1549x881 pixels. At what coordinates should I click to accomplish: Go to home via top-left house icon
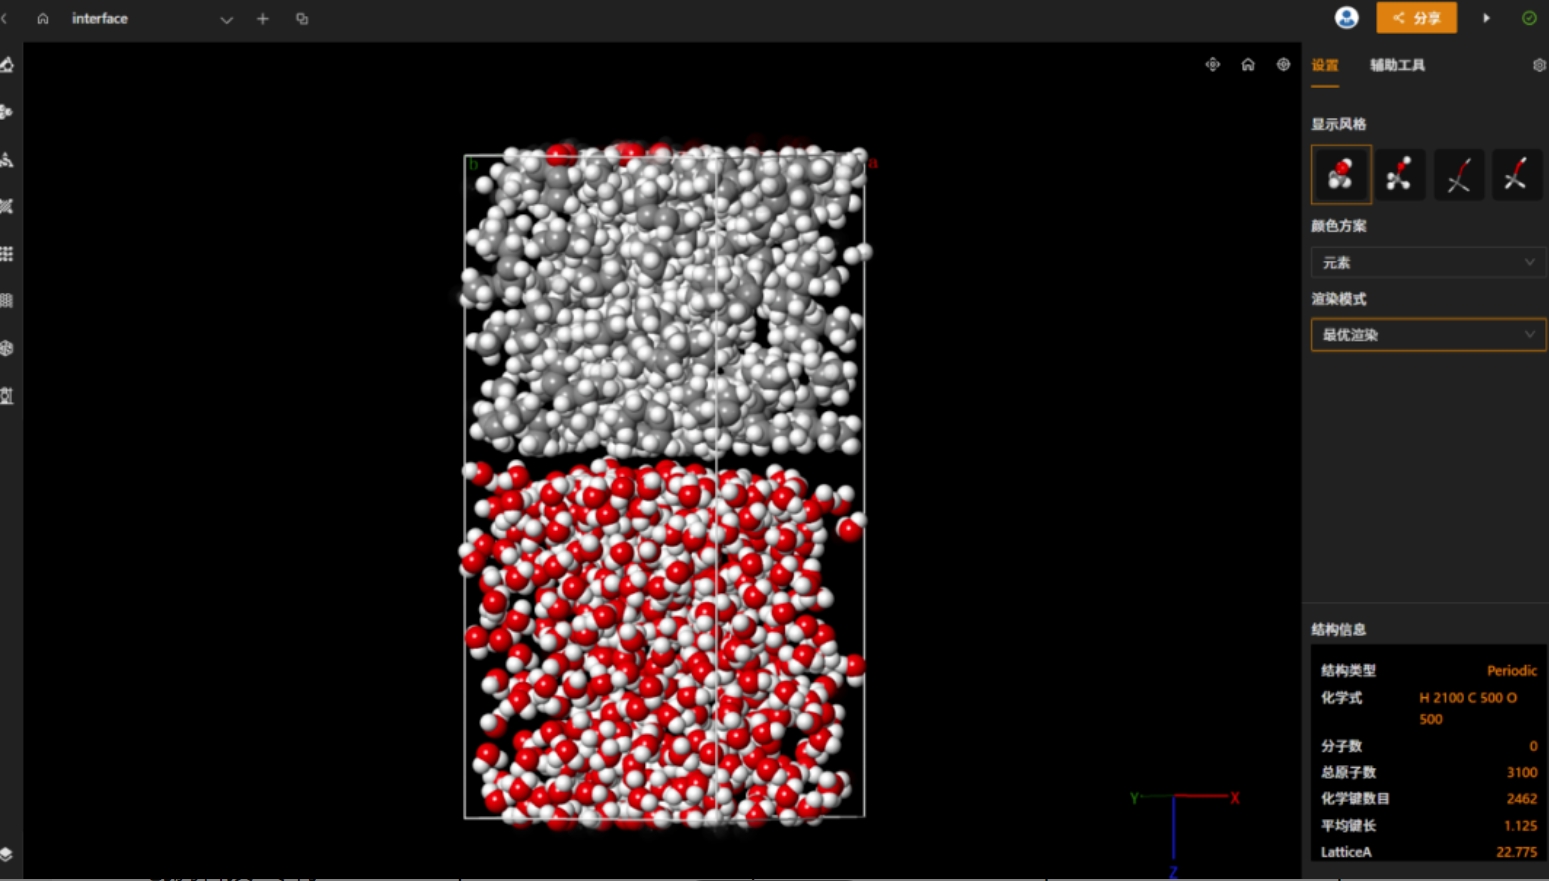click(x=43, y=19)
